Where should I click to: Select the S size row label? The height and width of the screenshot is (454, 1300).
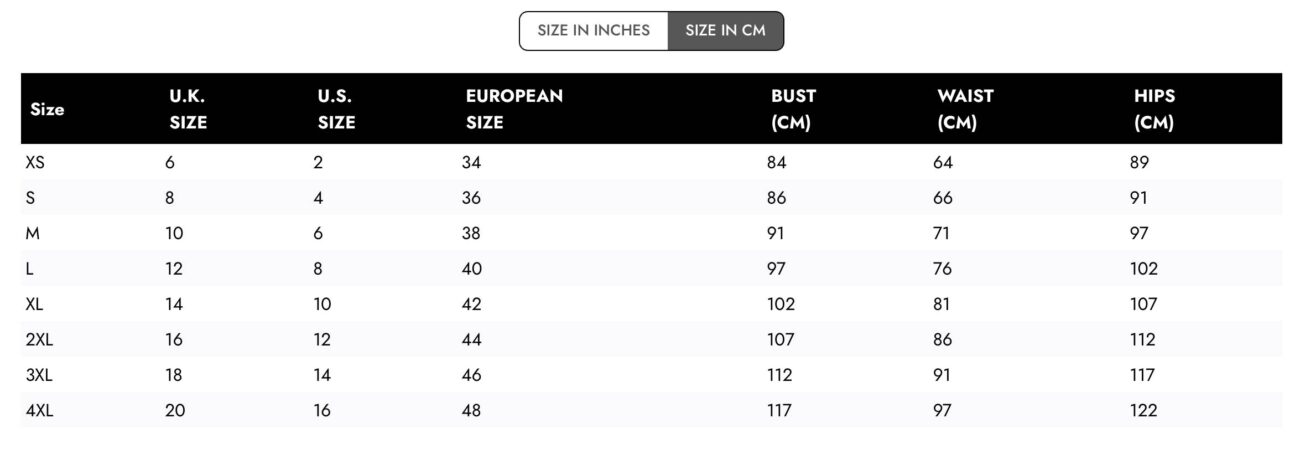click(x=30, y=198)
